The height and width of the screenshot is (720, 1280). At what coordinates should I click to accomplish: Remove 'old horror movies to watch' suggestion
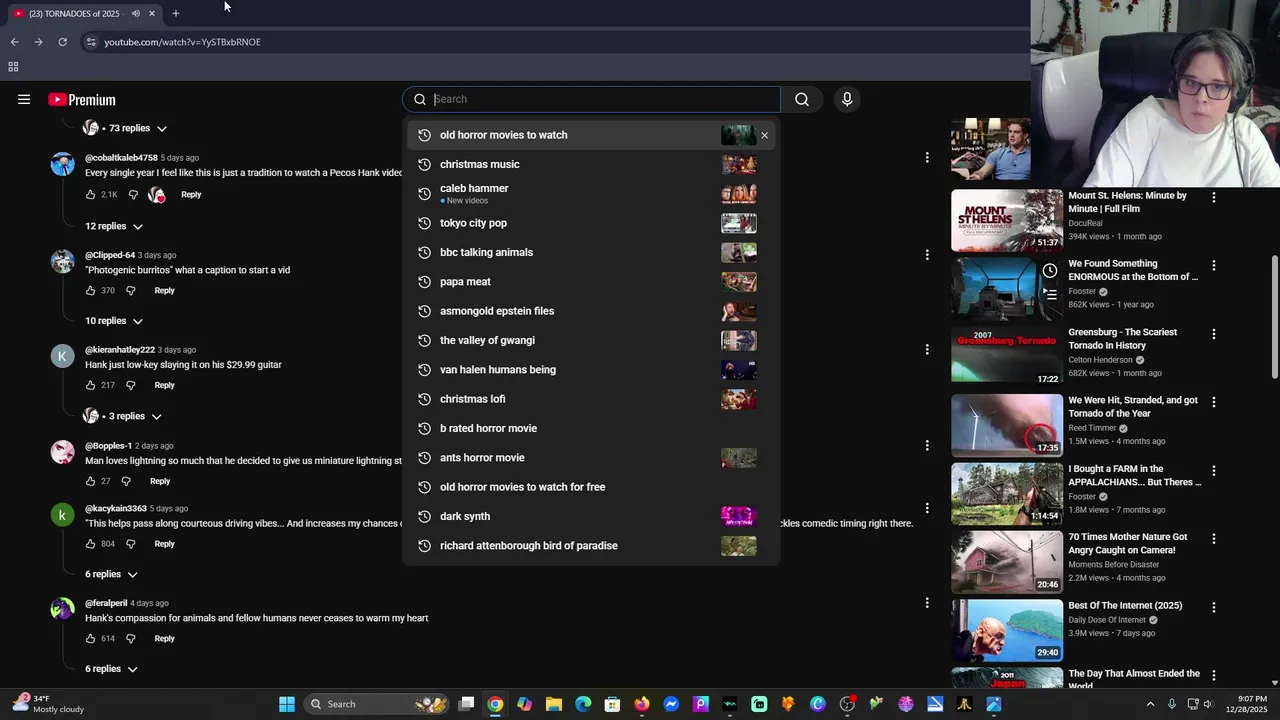(764, 135)
